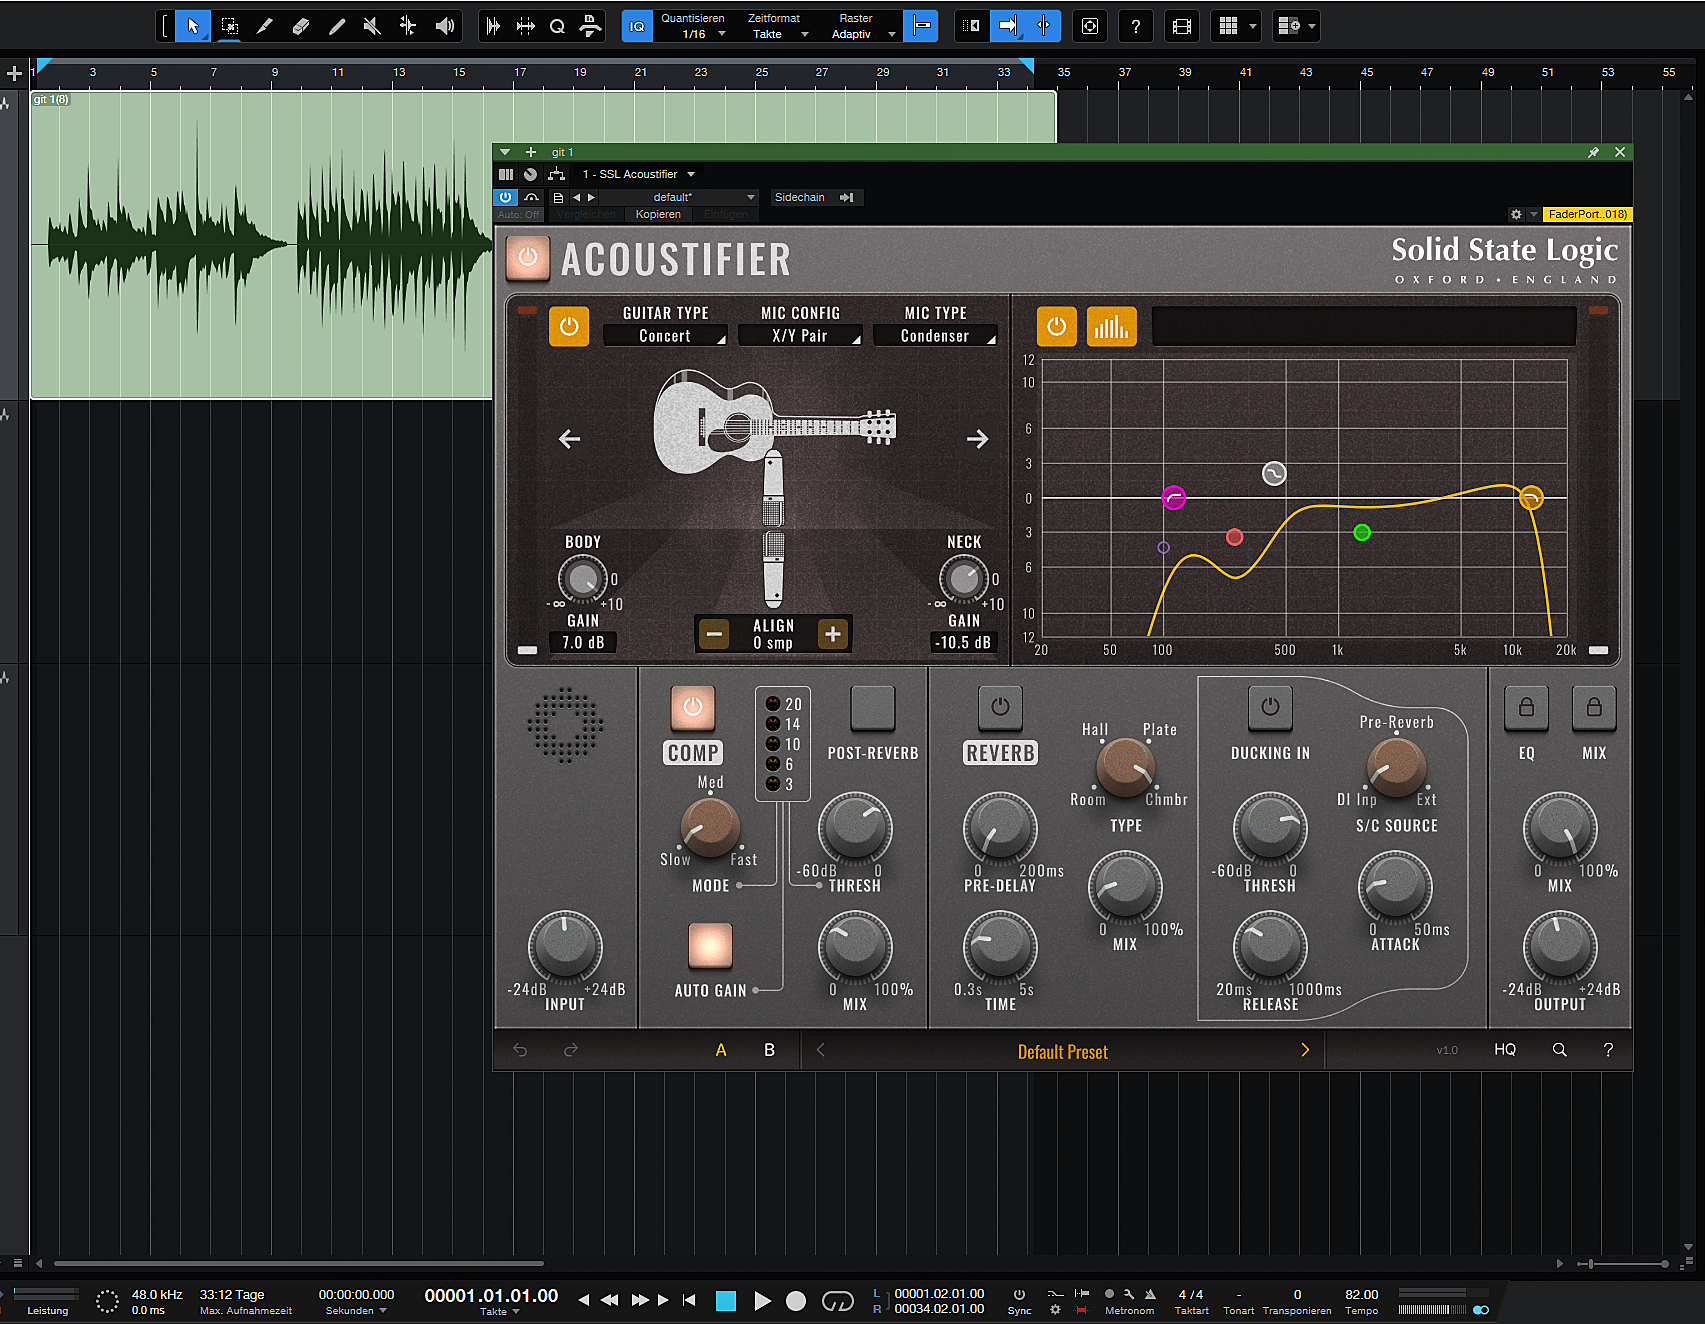Lock the EQ section
The width and height of the screenshot is (1705, 1324).
pyautogui.click(x=1526, y=708)
